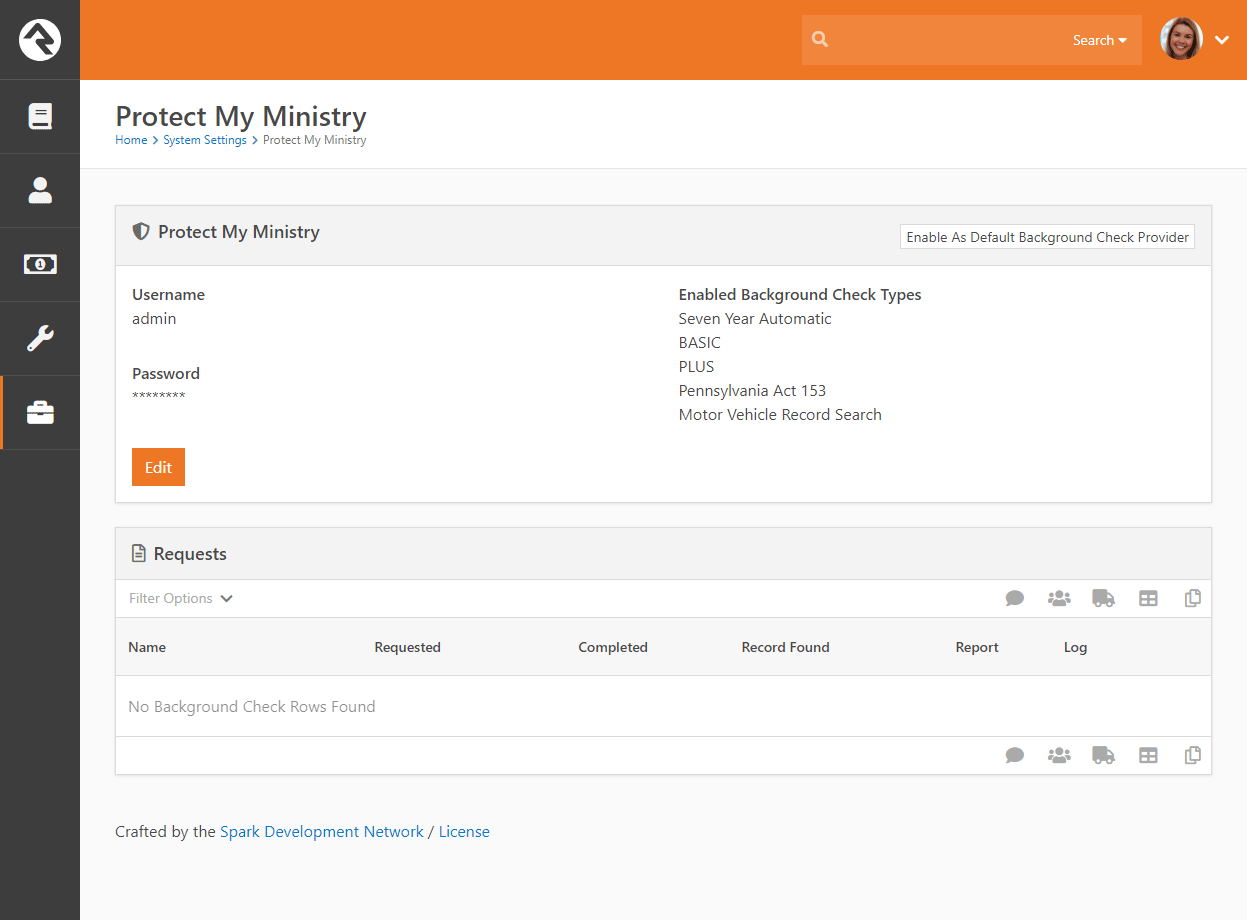Click the people merge icon below the grid
1247x920 pixels.
1059,755
